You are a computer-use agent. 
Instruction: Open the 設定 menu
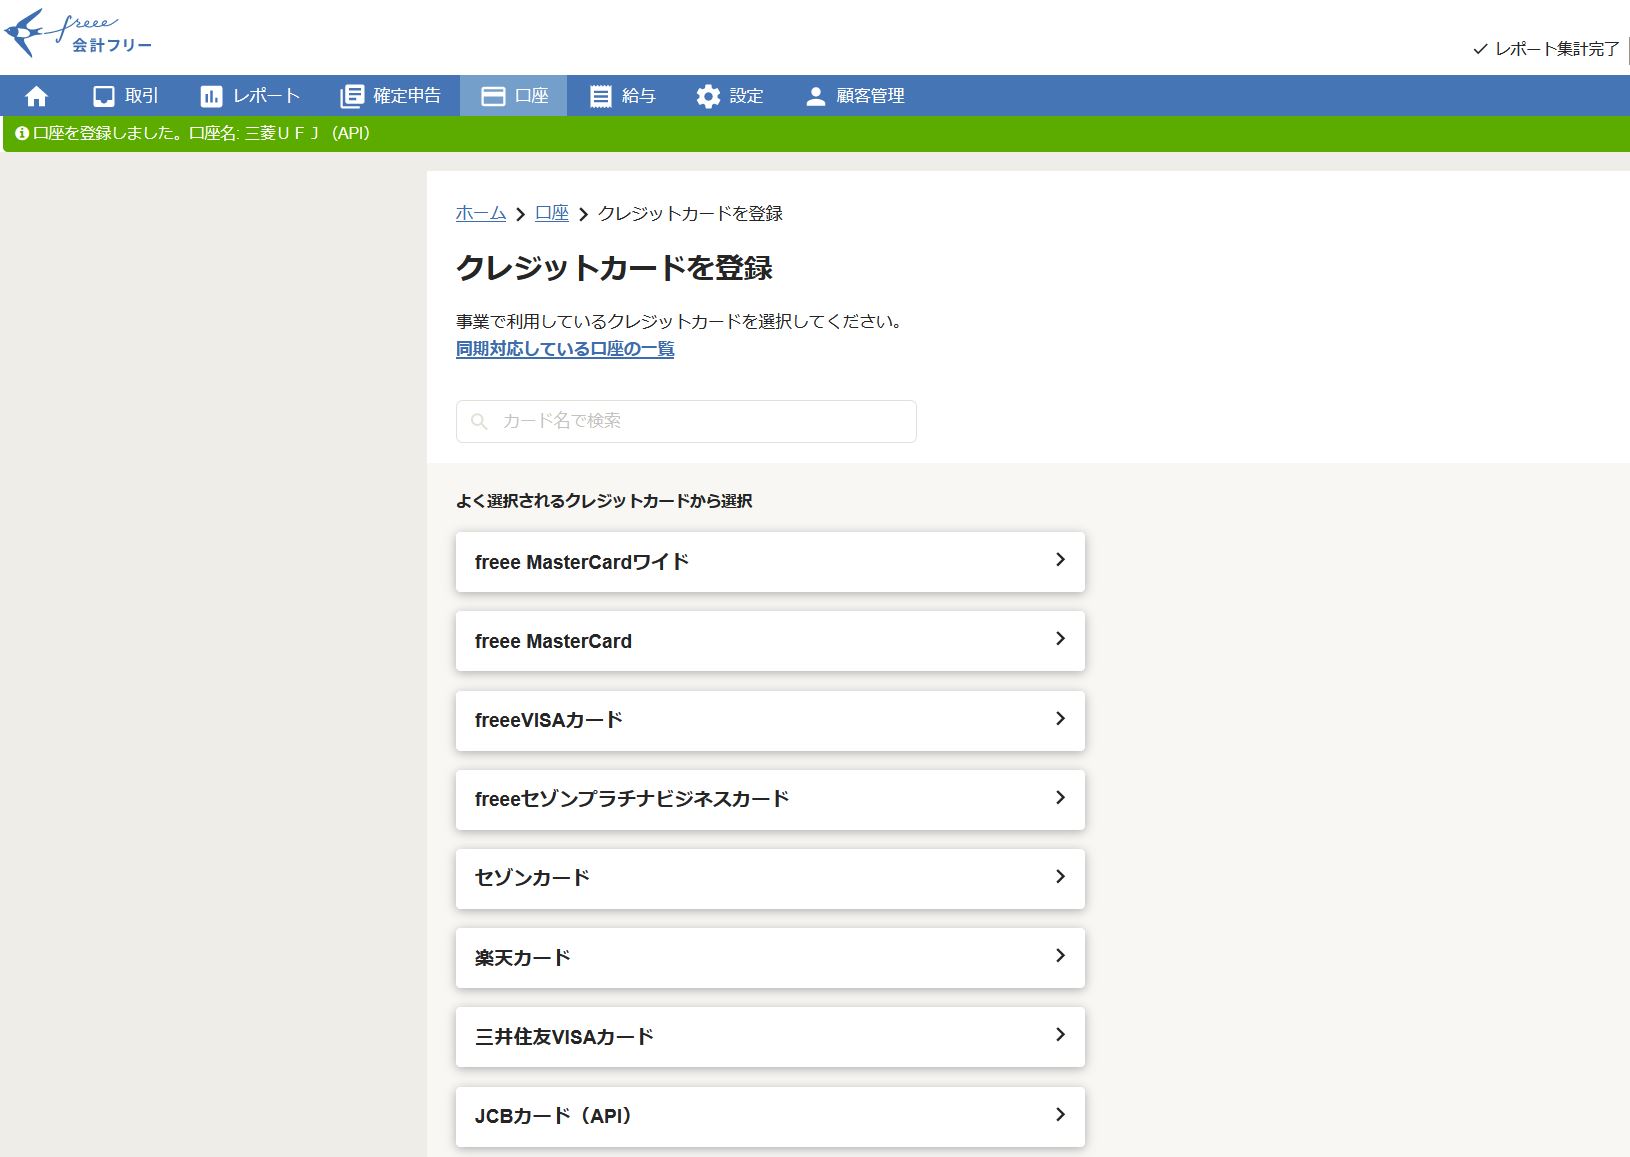click(730, 96)
